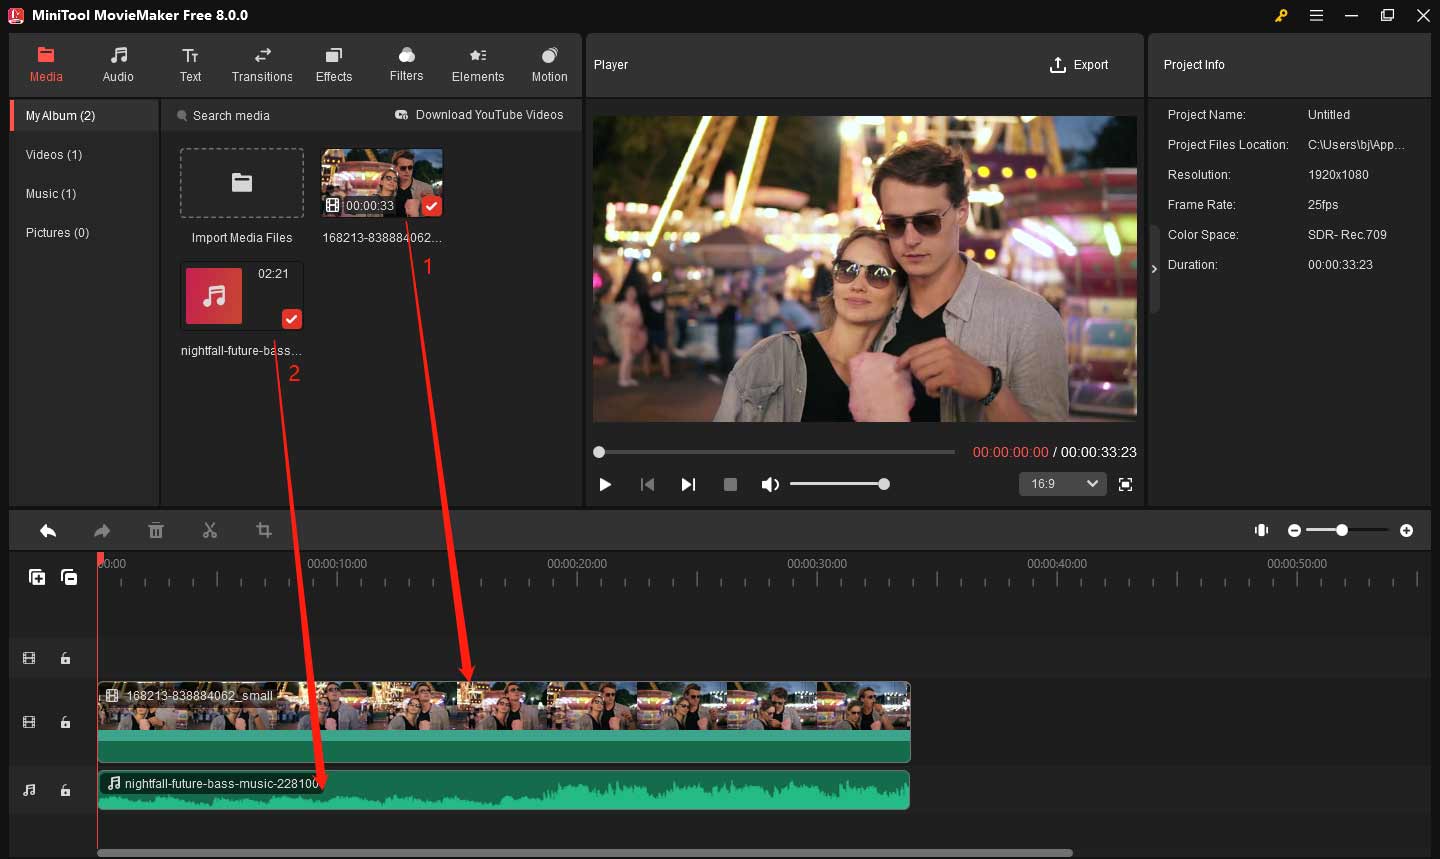Click the player progress bar

[x=775, y=452]
